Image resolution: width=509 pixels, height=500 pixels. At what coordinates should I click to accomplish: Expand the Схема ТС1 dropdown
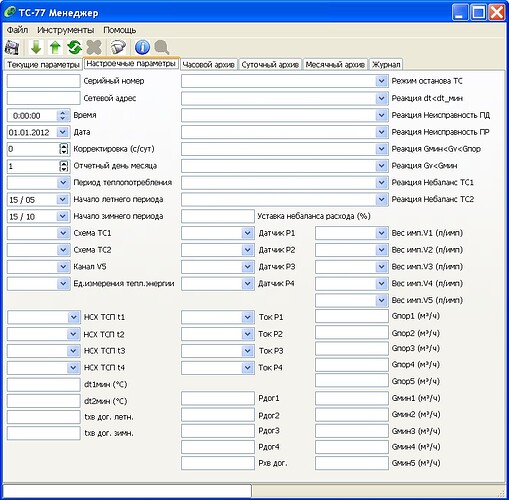click(x=63, y=233)
